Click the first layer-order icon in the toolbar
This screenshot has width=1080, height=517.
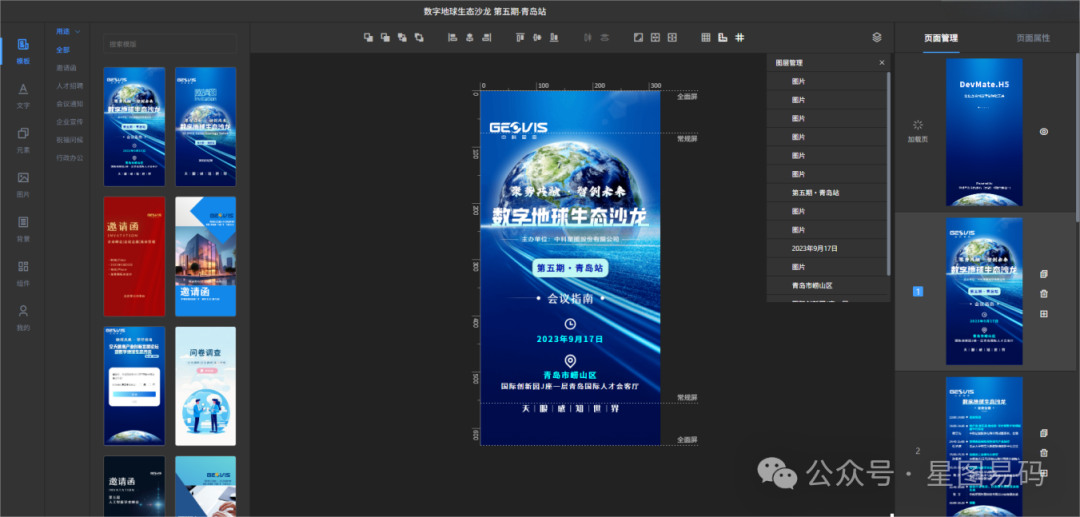tap(368, 37)
